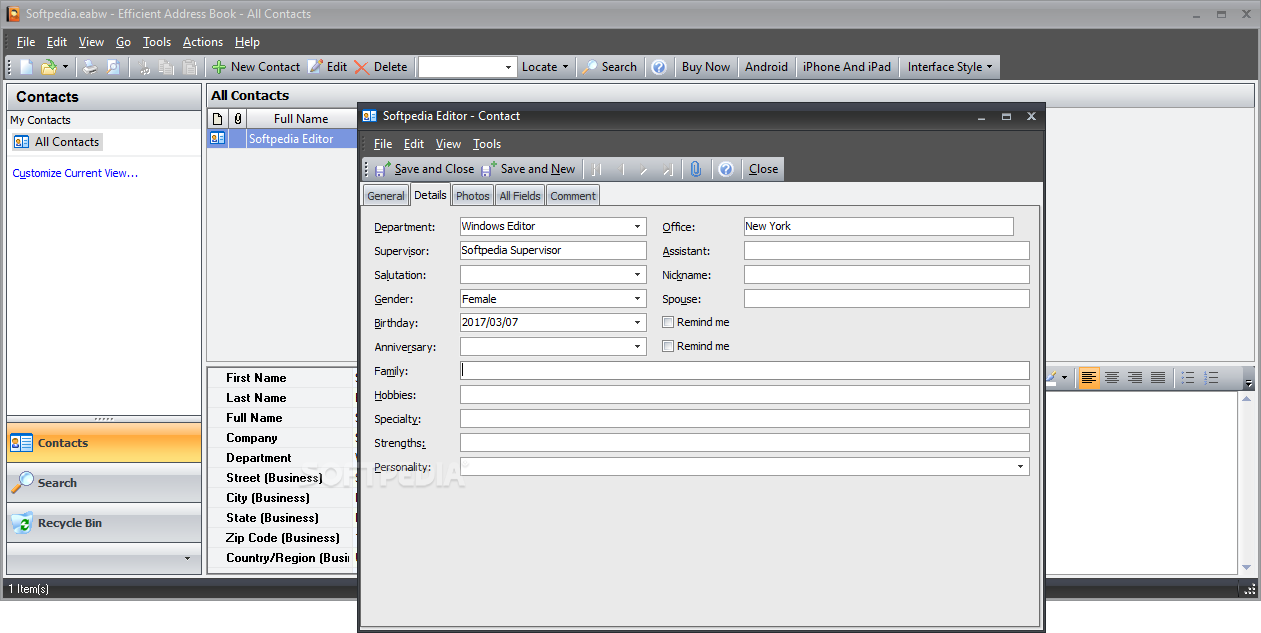Click the Save and New button
1261x633 pixels.
(x=528, y=169)
